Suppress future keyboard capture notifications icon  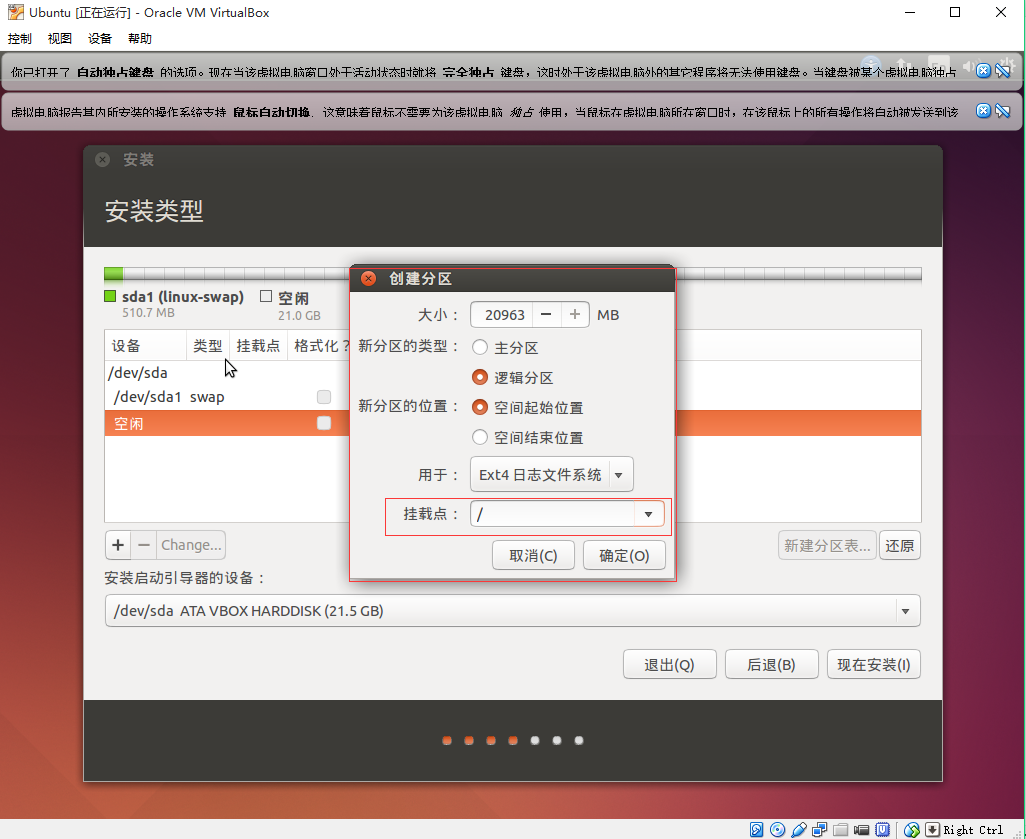tap(1002, 71)
